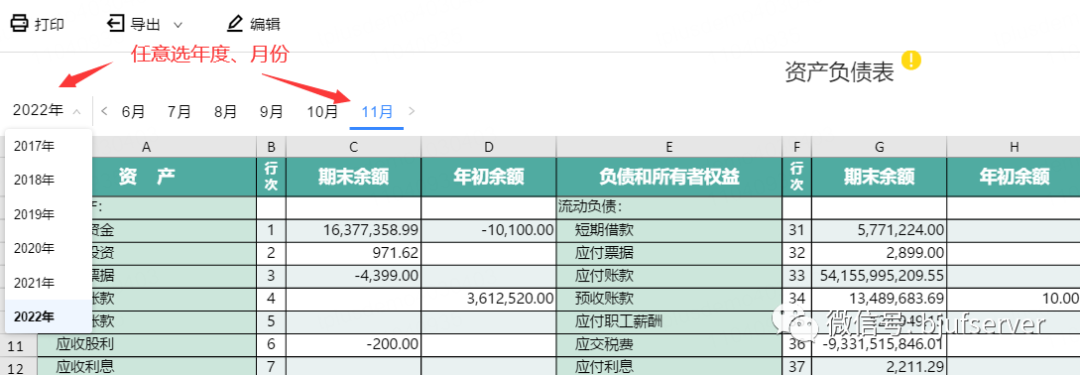The width and height of the screenshot is (1080, 375).
Task: Switch to the 9月 month tab
Action: 271,111
